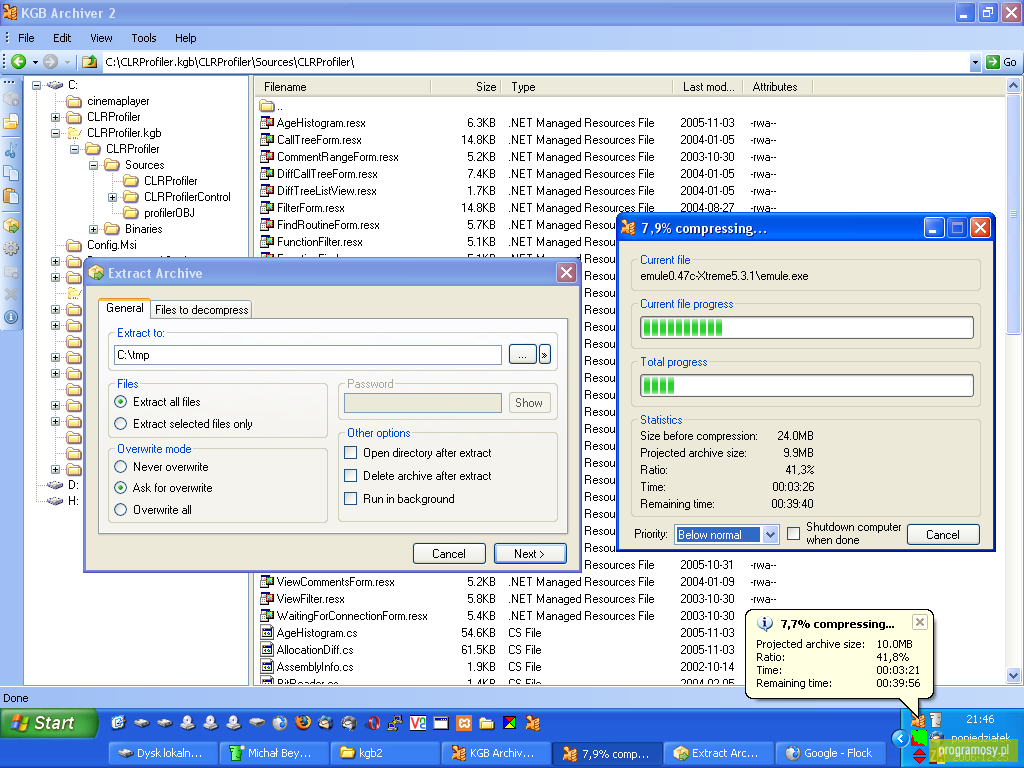Expand the CLRProfilerControl folder node
Viewport: 1024px width, 768px height.
pos(112,197)
